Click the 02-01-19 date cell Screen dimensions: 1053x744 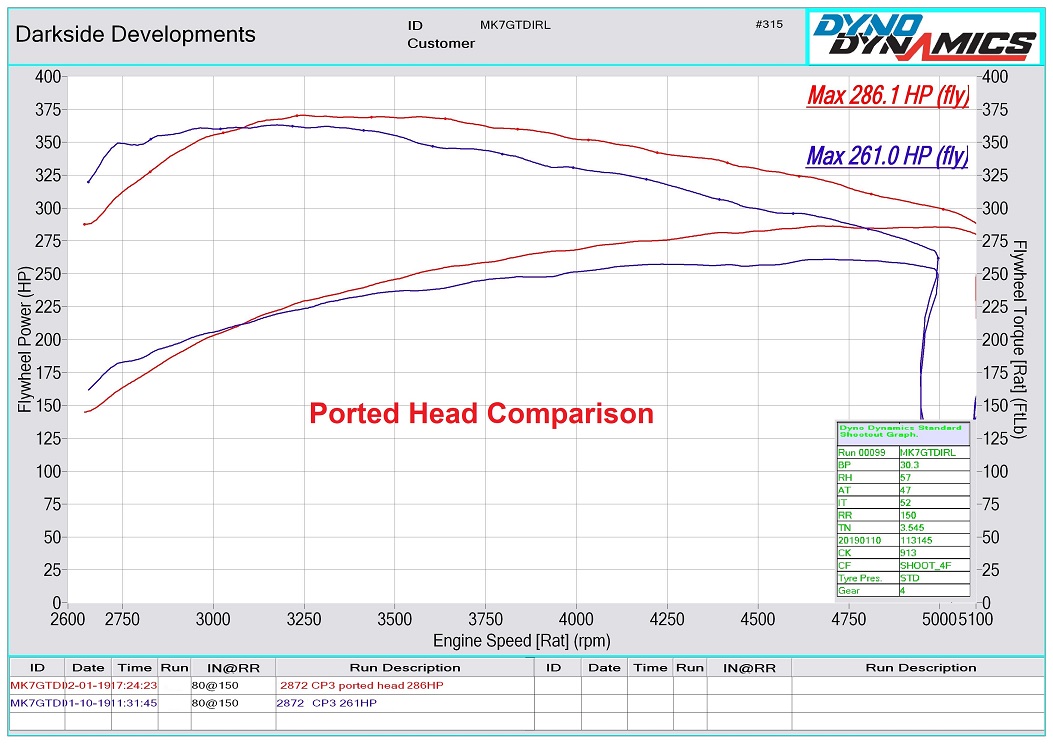tap(88, 686)
